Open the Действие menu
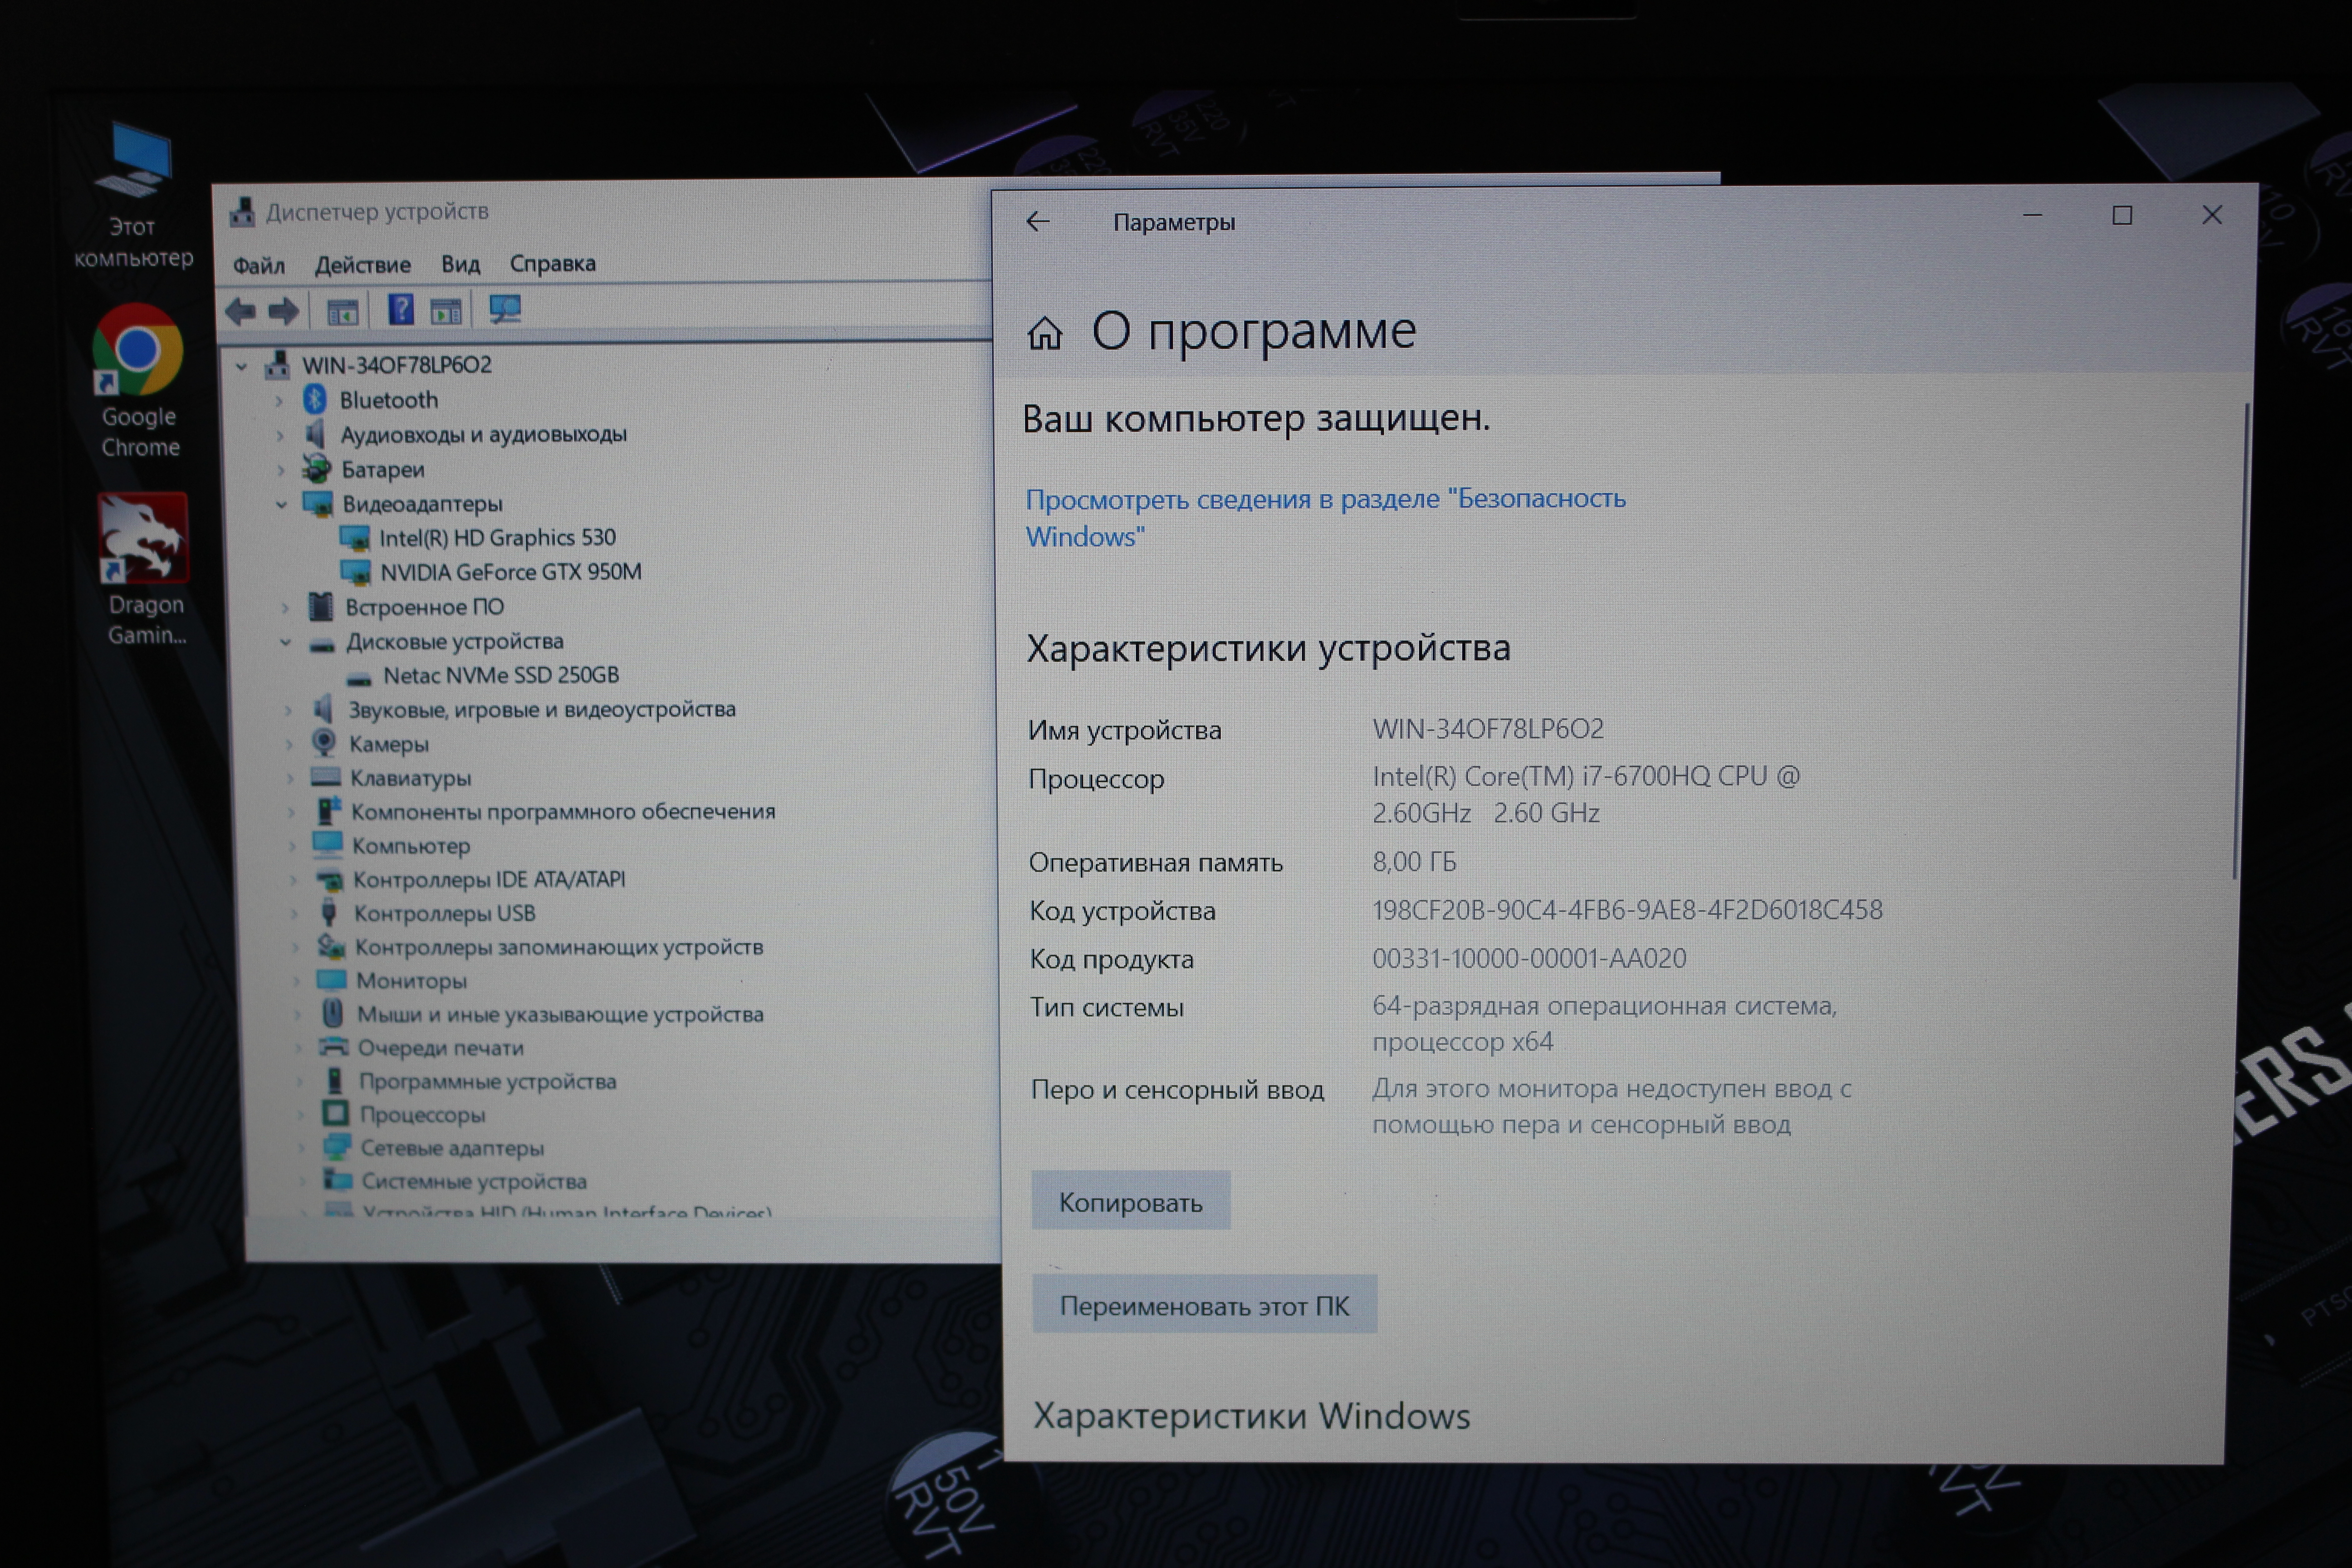2352x1568 pixels. pyautogui.click(x=362, y=265)
